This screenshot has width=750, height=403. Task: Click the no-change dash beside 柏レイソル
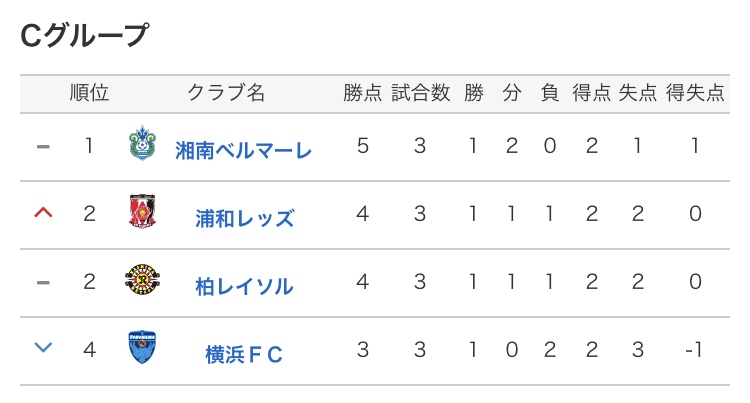42,282
